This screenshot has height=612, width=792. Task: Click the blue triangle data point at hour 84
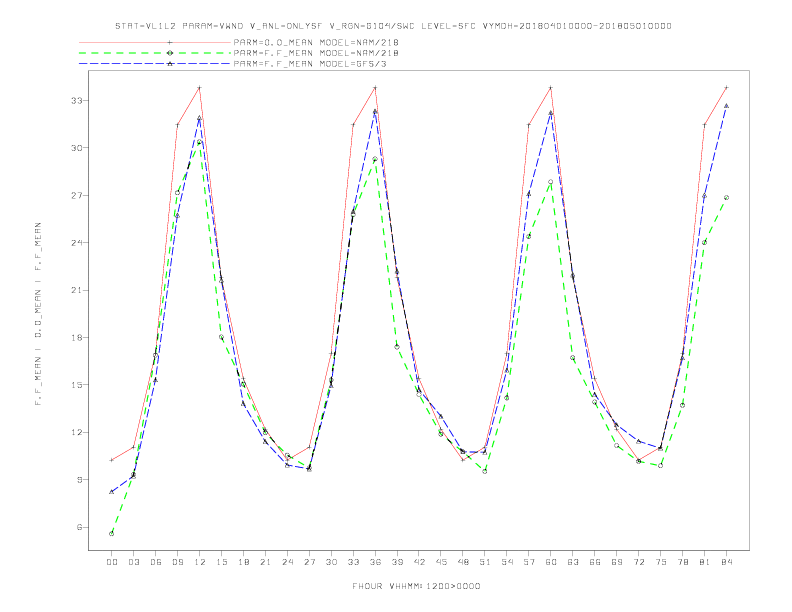[x=726, y=106]
